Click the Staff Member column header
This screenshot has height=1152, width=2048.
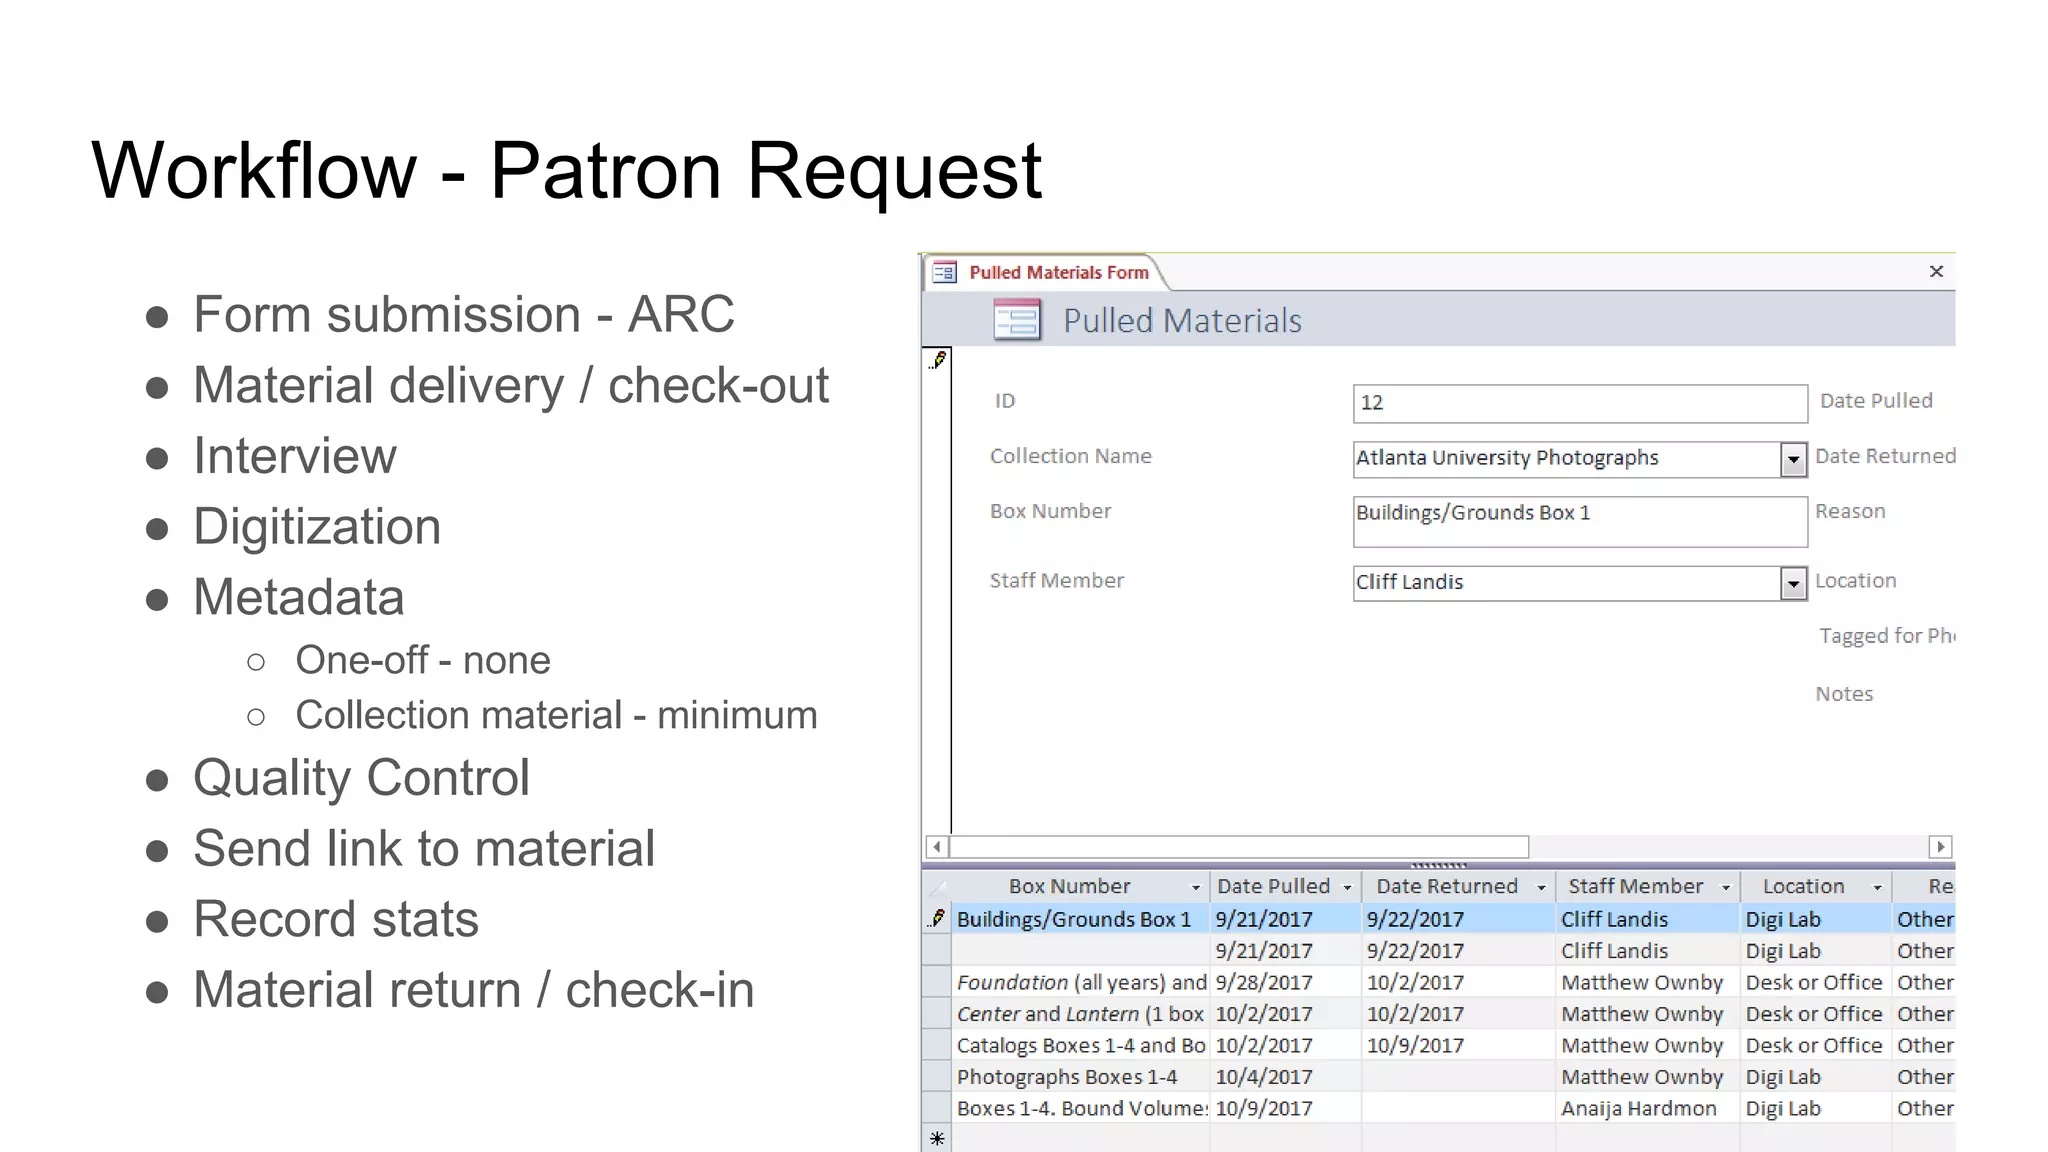coord(1635,886)
